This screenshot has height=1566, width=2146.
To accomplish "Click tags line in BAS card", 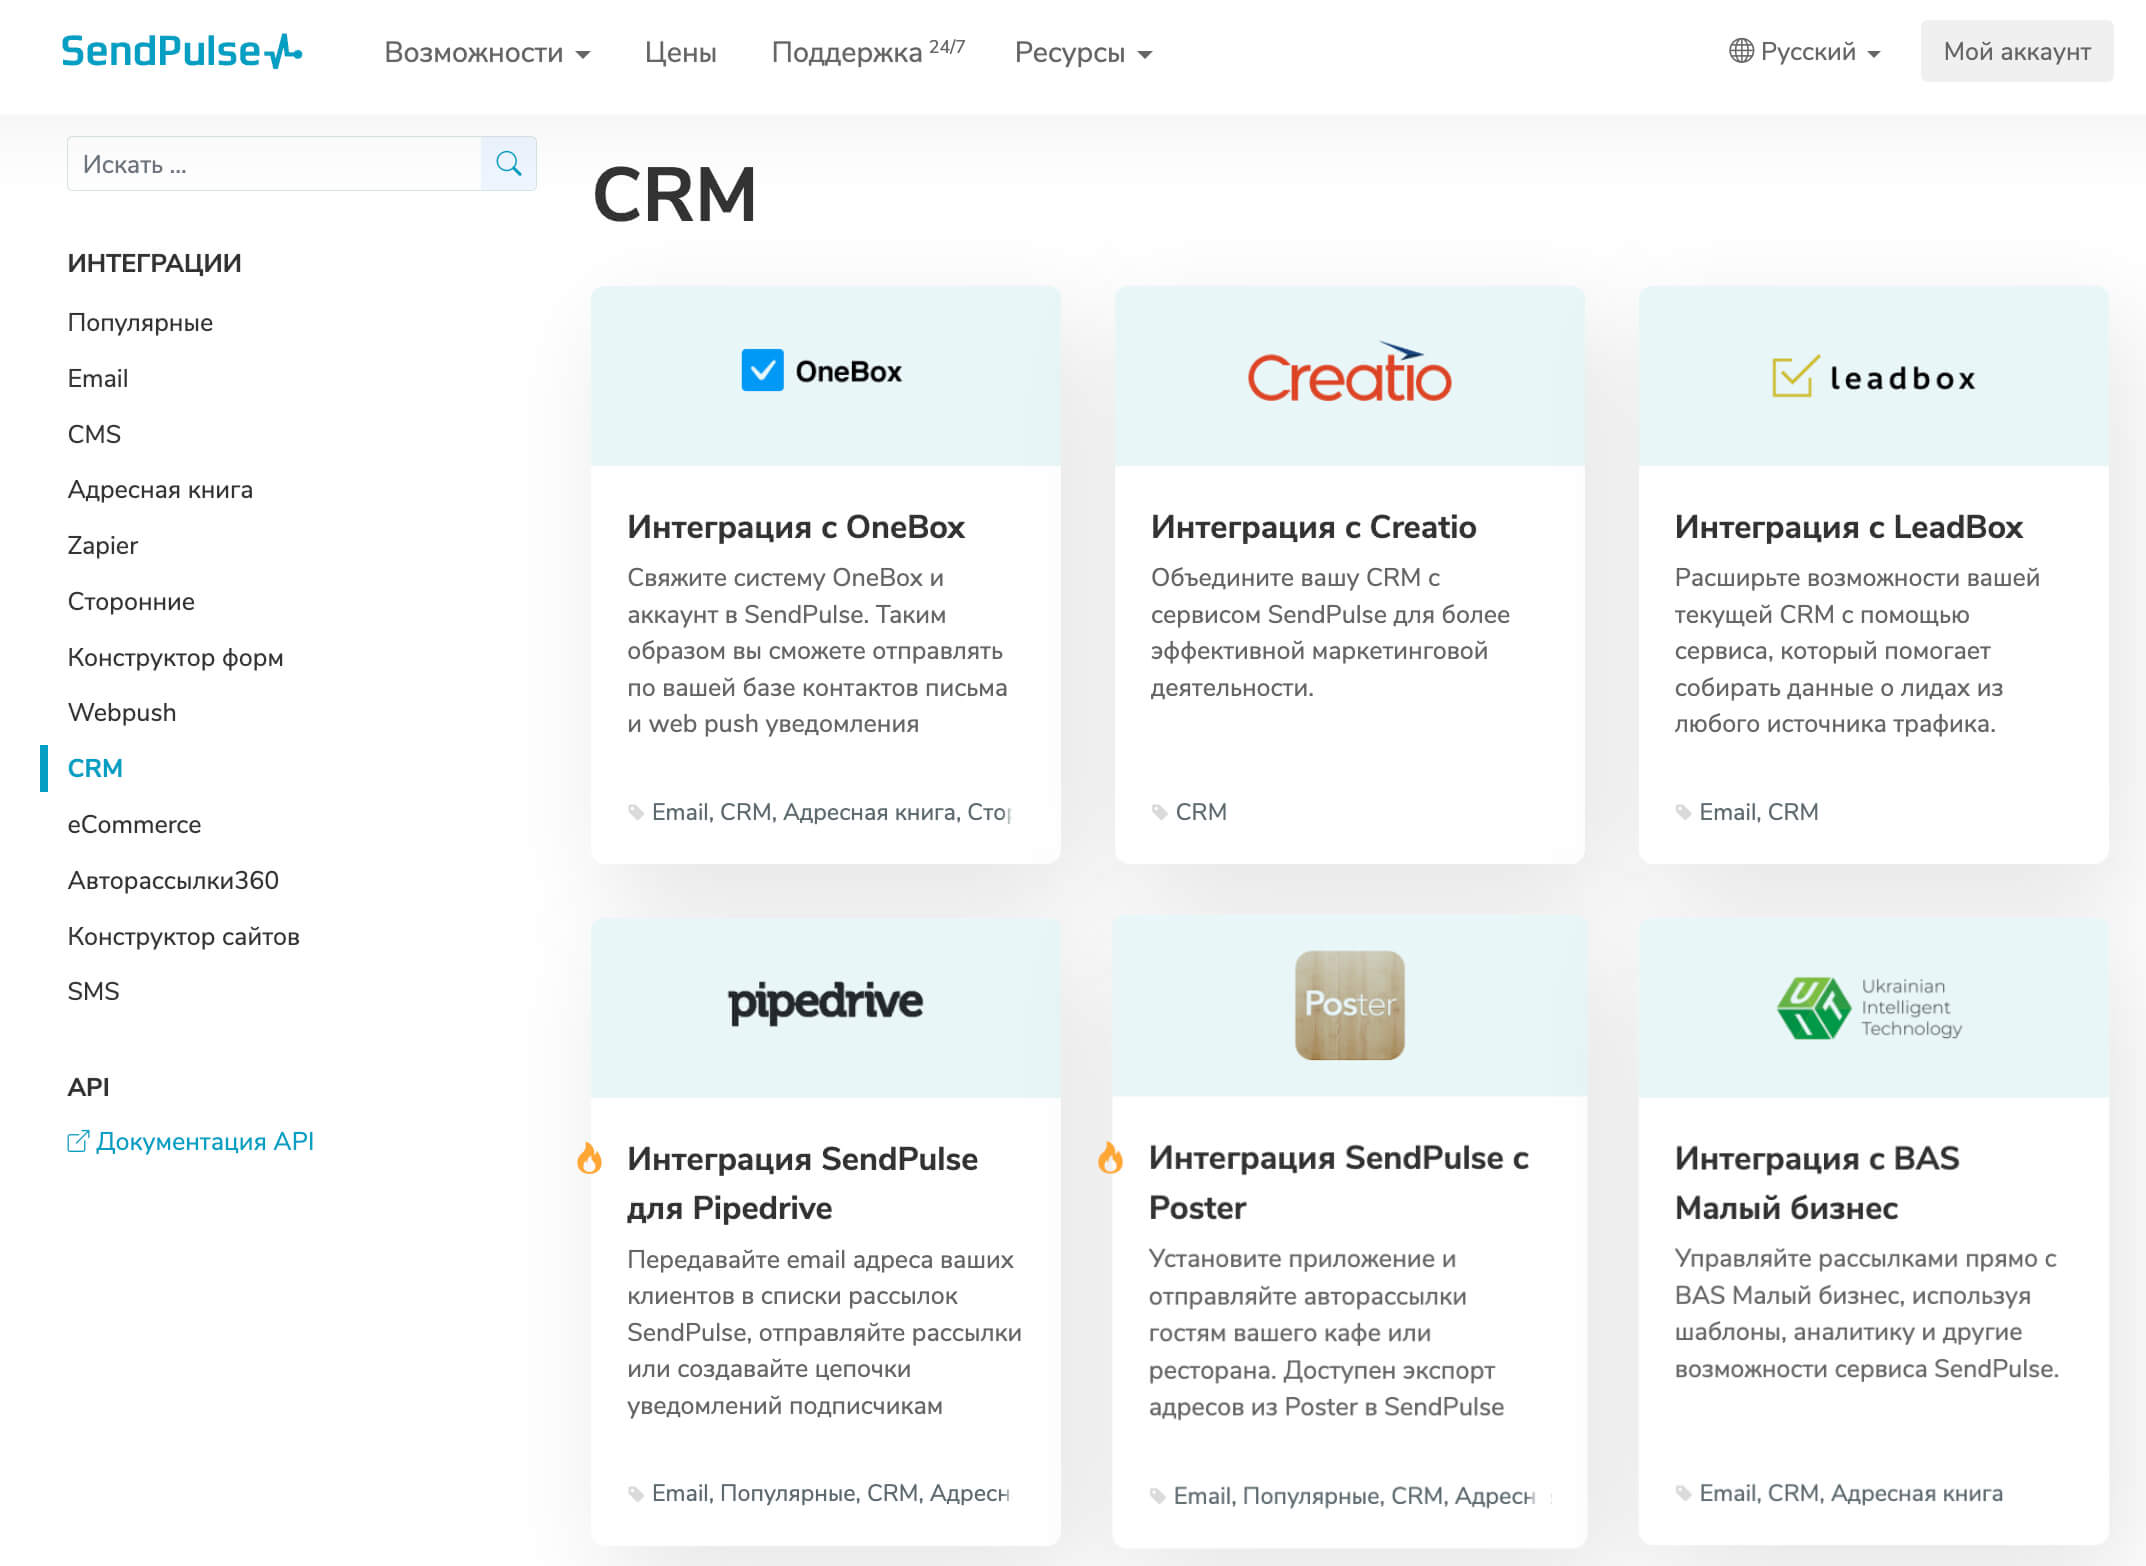I will 1850,1494.
